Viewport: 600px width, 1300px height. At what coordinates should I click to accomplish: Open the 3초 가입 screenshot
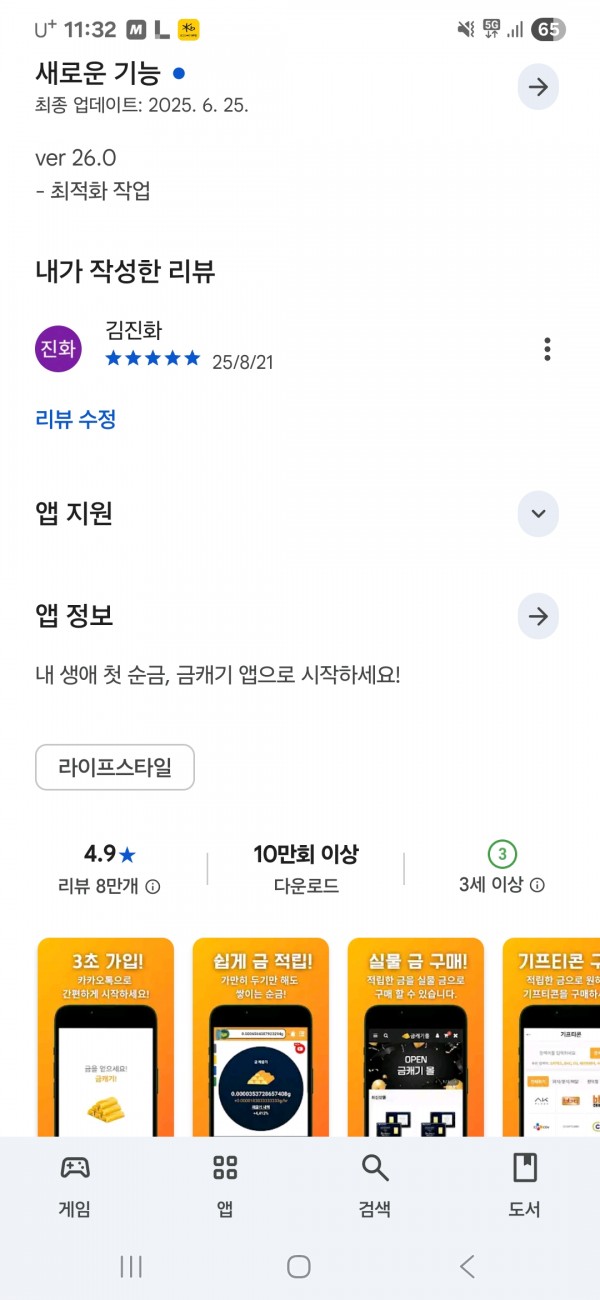pos(106,1037)
